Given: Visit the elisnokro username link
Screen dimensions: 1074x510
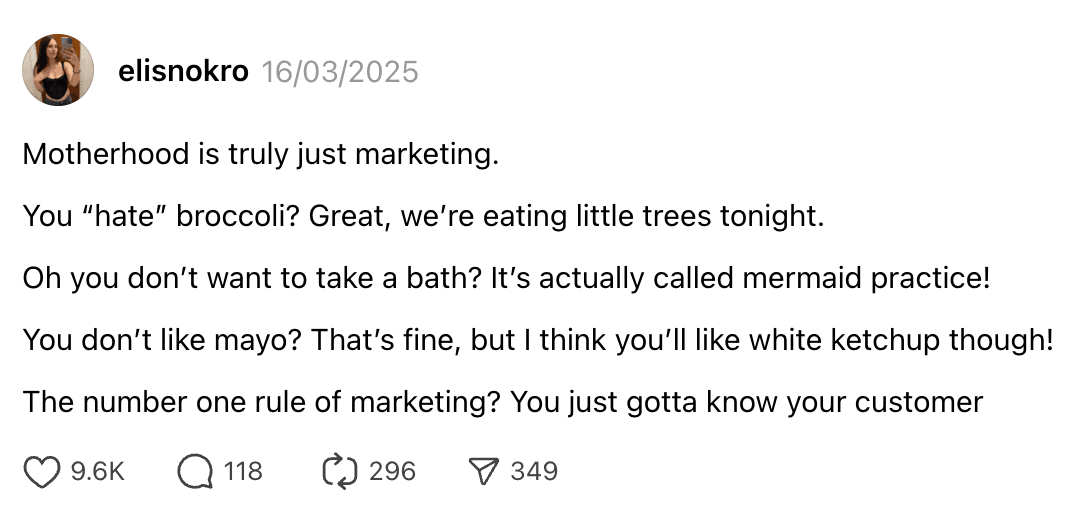Looking at the screenshot, I should [183, 72].
